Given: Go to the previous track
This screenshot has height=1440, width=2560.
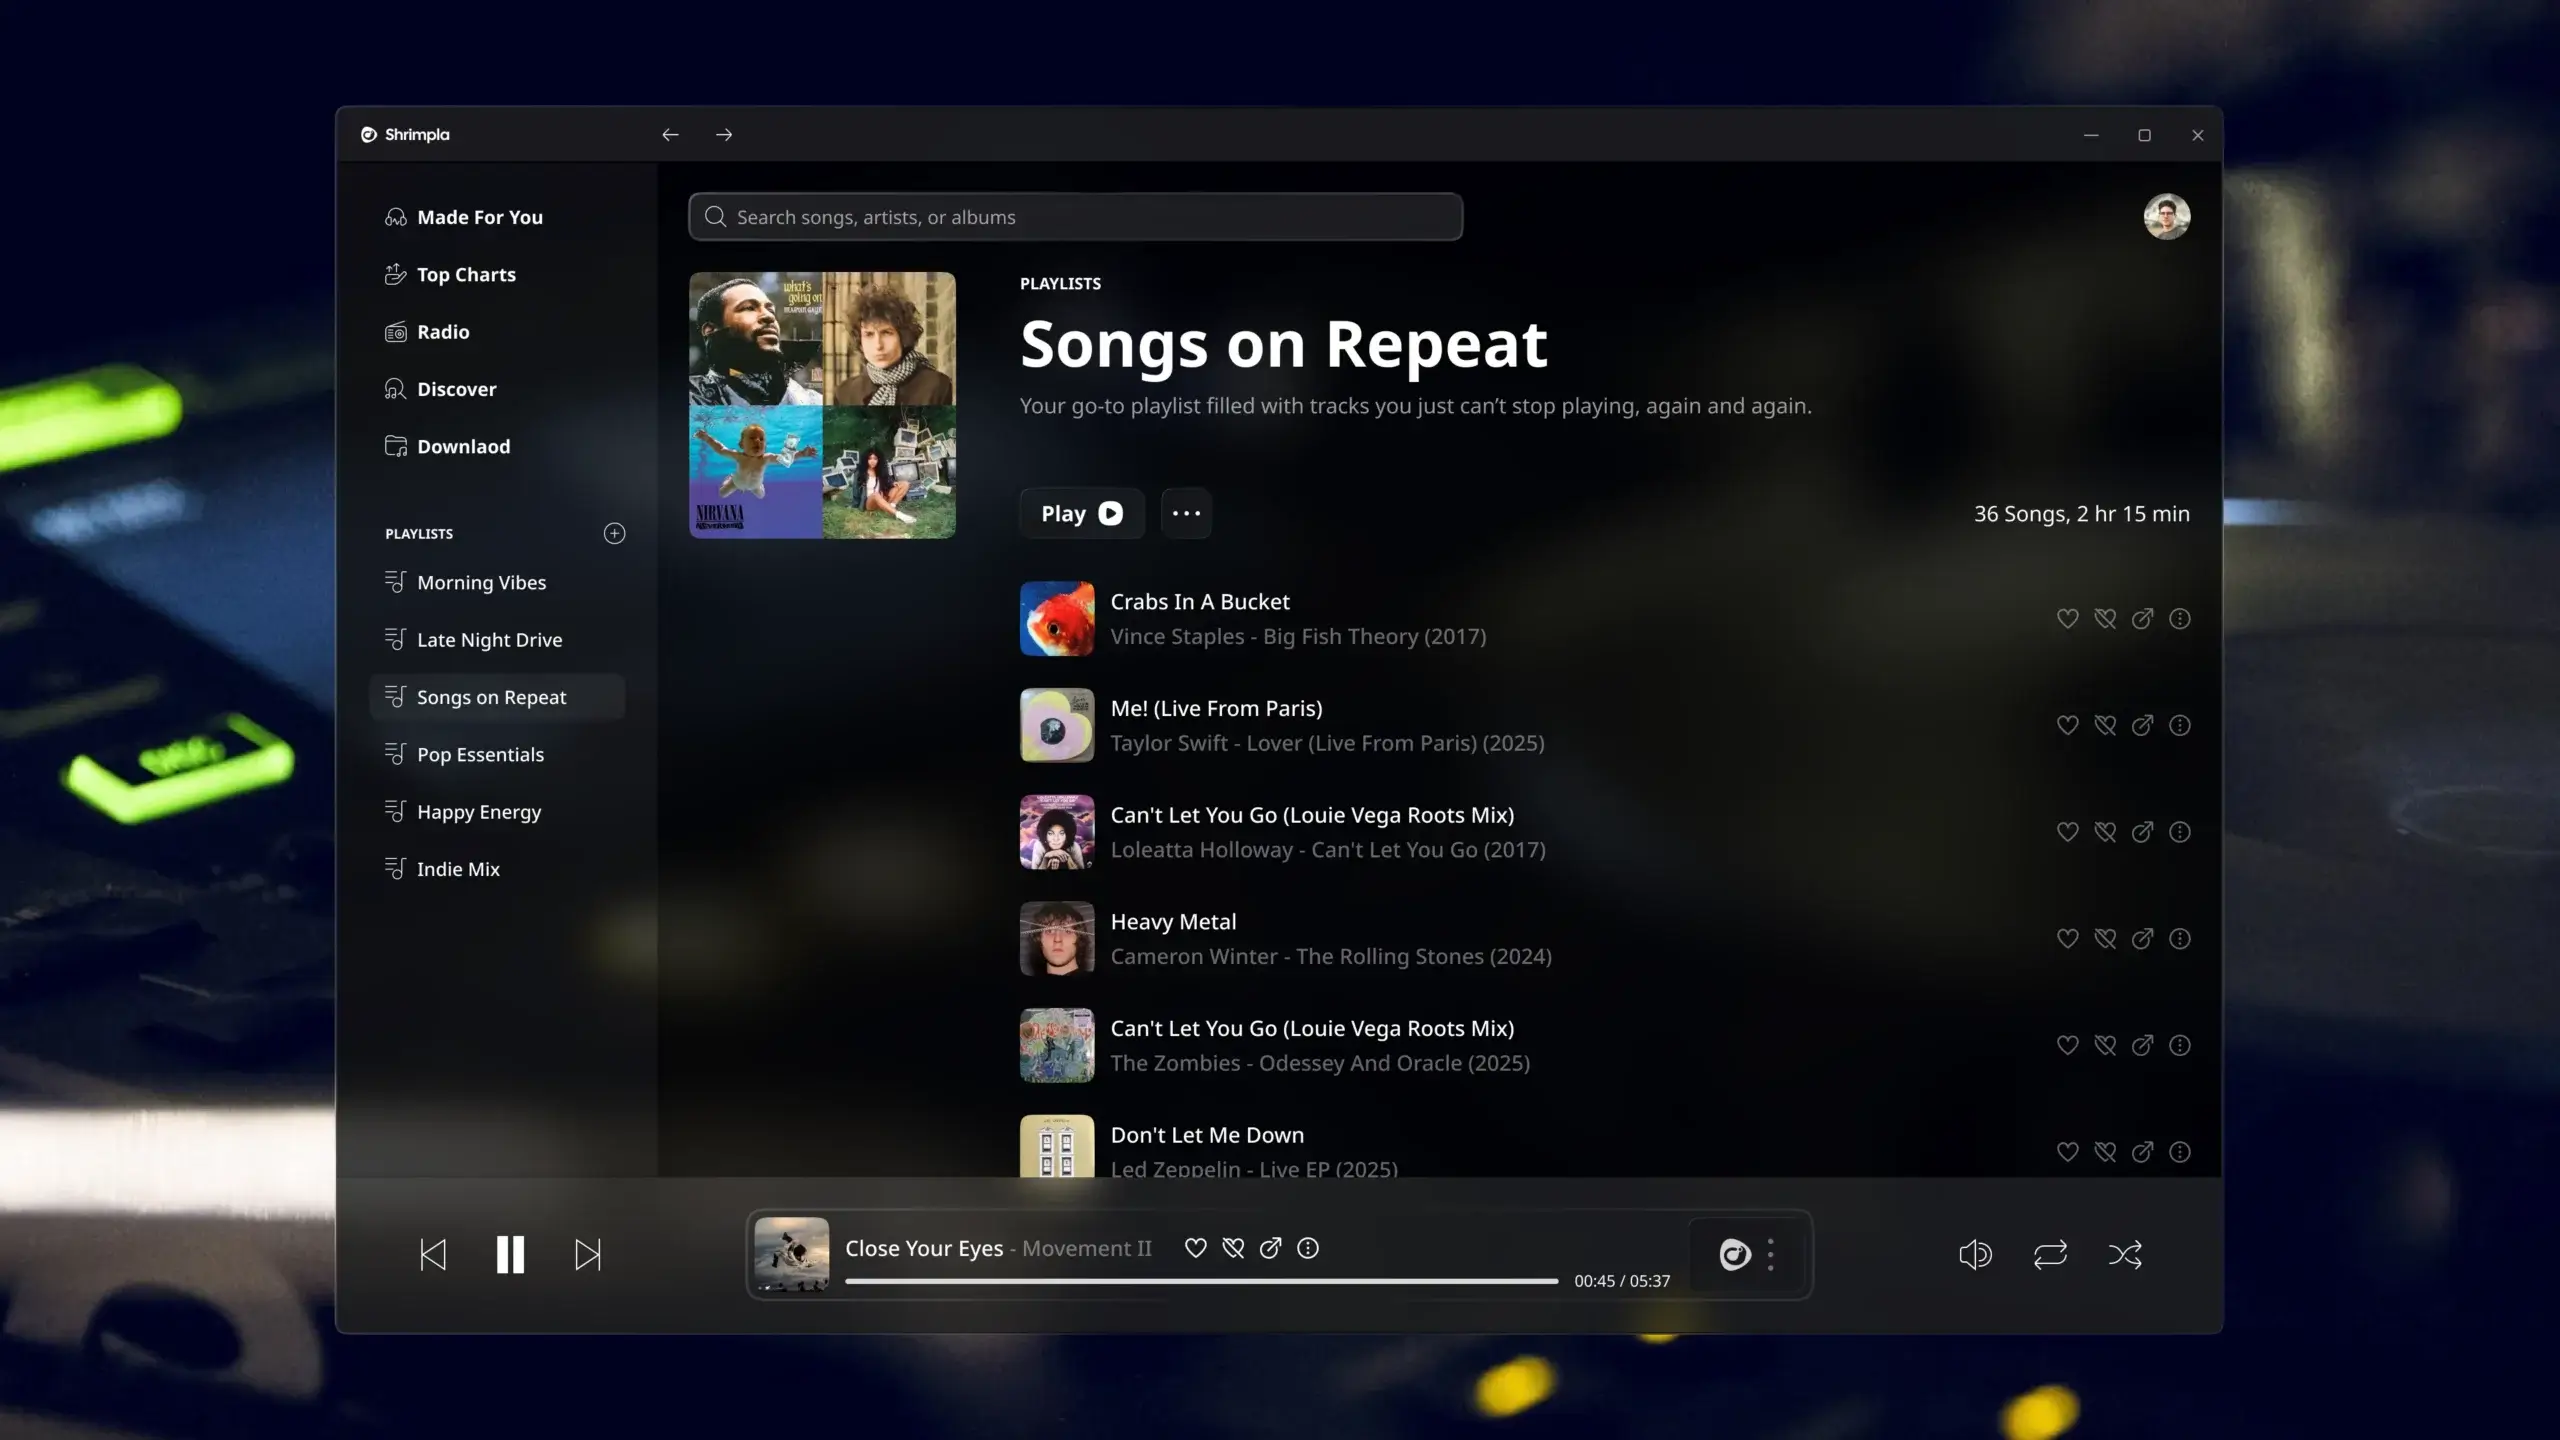Looking at the screenshot, I should click(433, 1254).
